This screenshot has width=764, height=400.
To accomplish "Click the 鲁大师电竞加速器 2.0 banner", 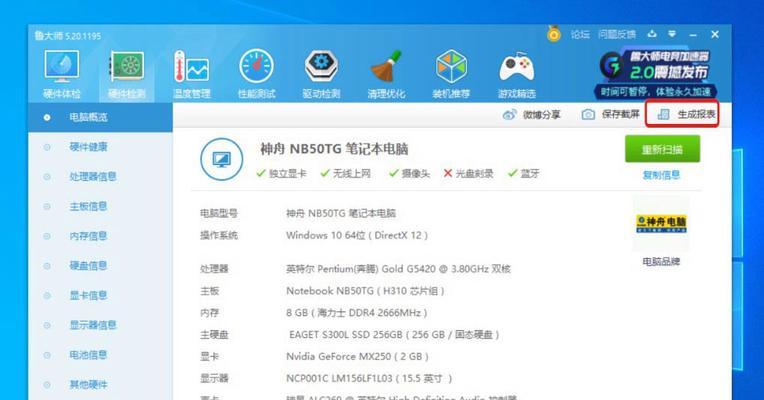I will (656, 74).
